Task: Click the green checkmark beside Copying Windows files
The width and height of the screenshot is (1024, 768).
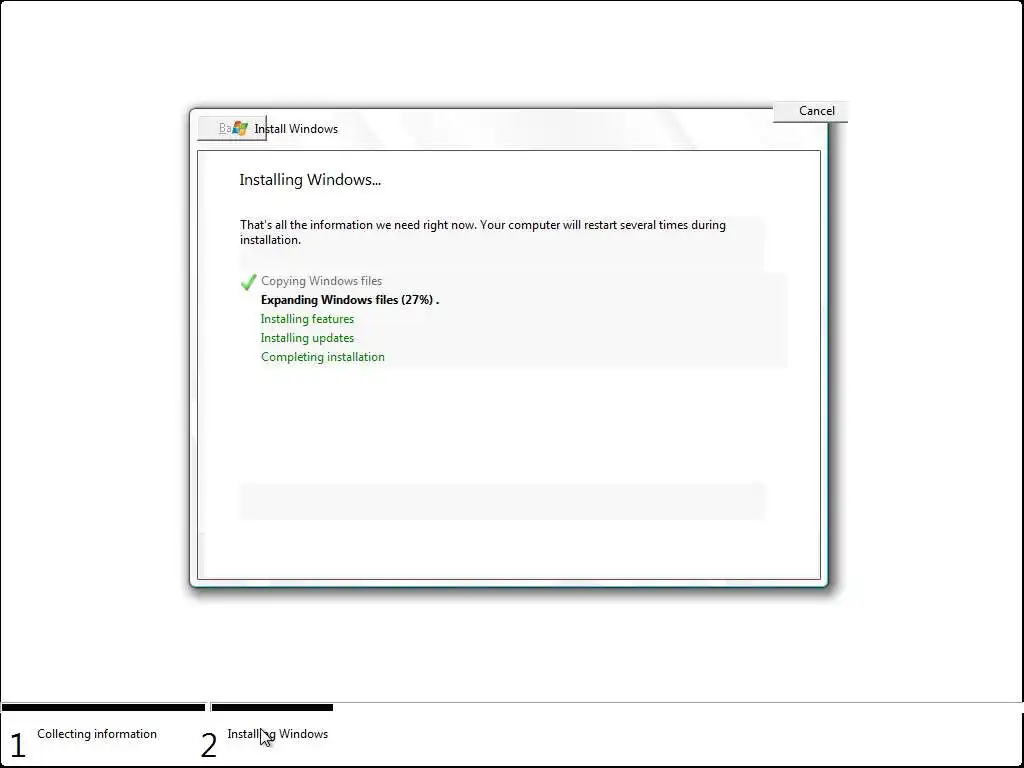Action: pos(248,281)
